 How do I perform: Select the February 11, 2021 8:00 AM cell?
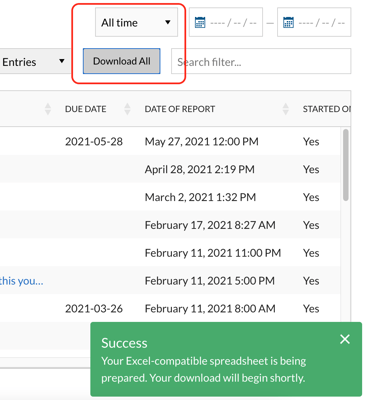tap(210, 309)
